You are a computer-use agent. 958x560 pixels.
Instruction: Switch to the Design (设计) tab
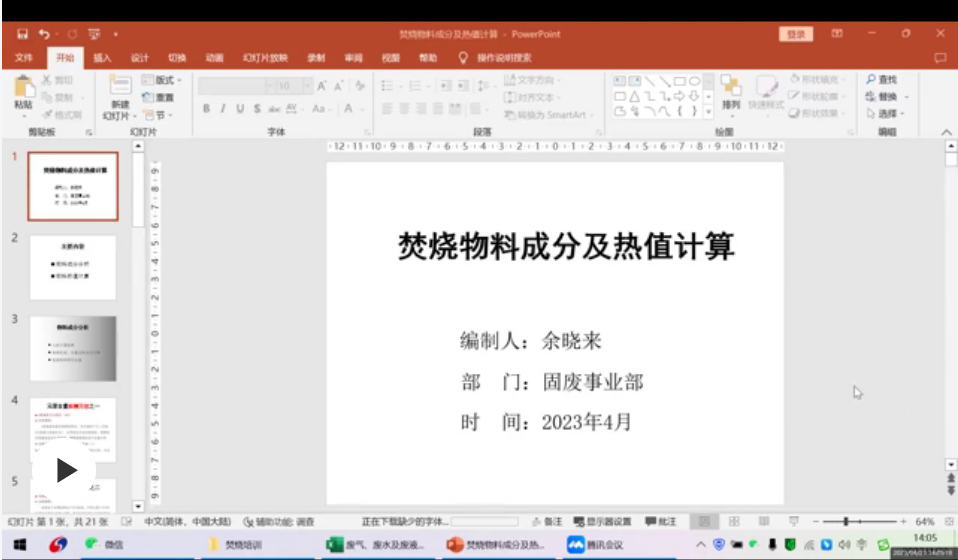point(139,58)
